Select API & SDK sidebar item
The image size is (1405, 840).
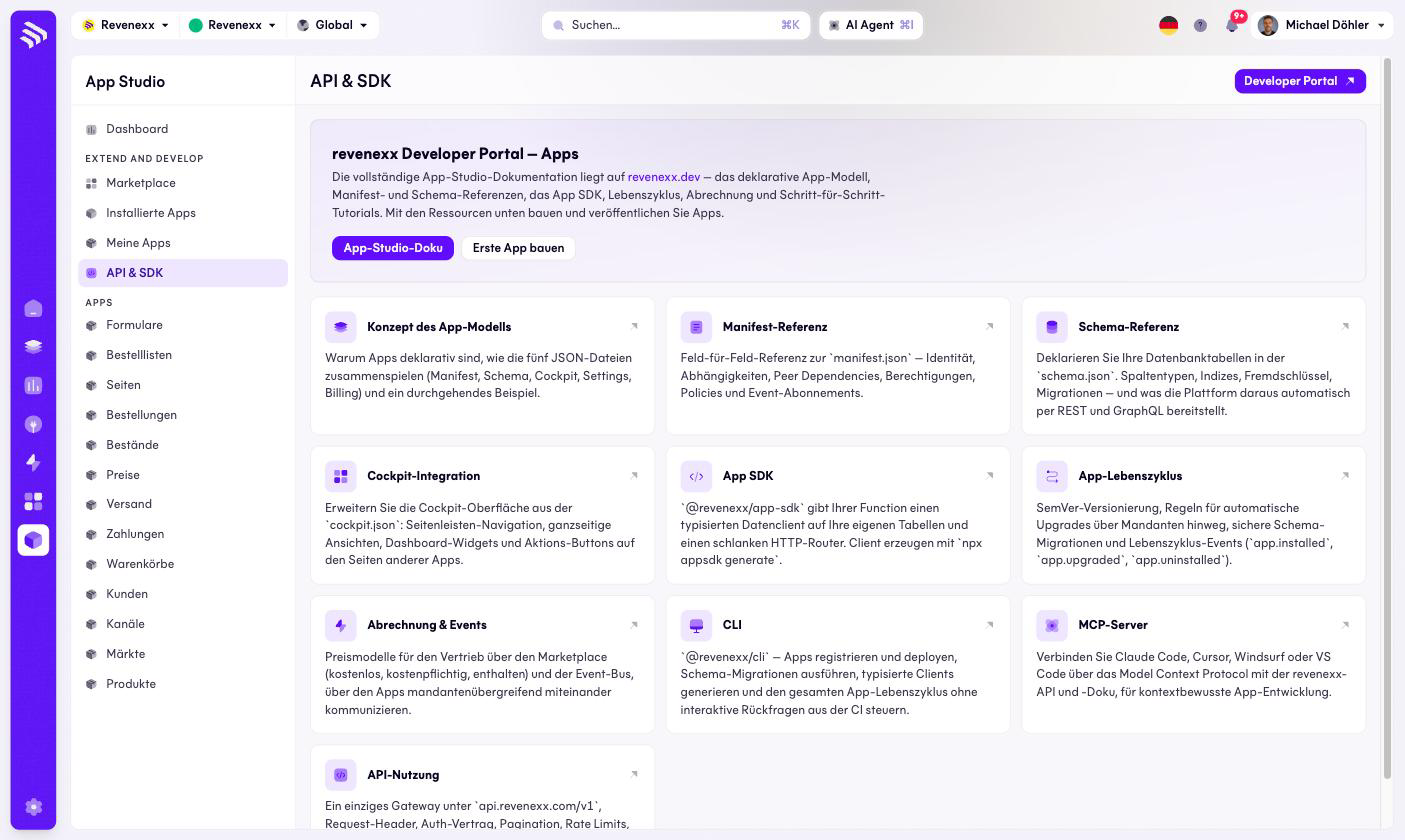tap(183, 273)
